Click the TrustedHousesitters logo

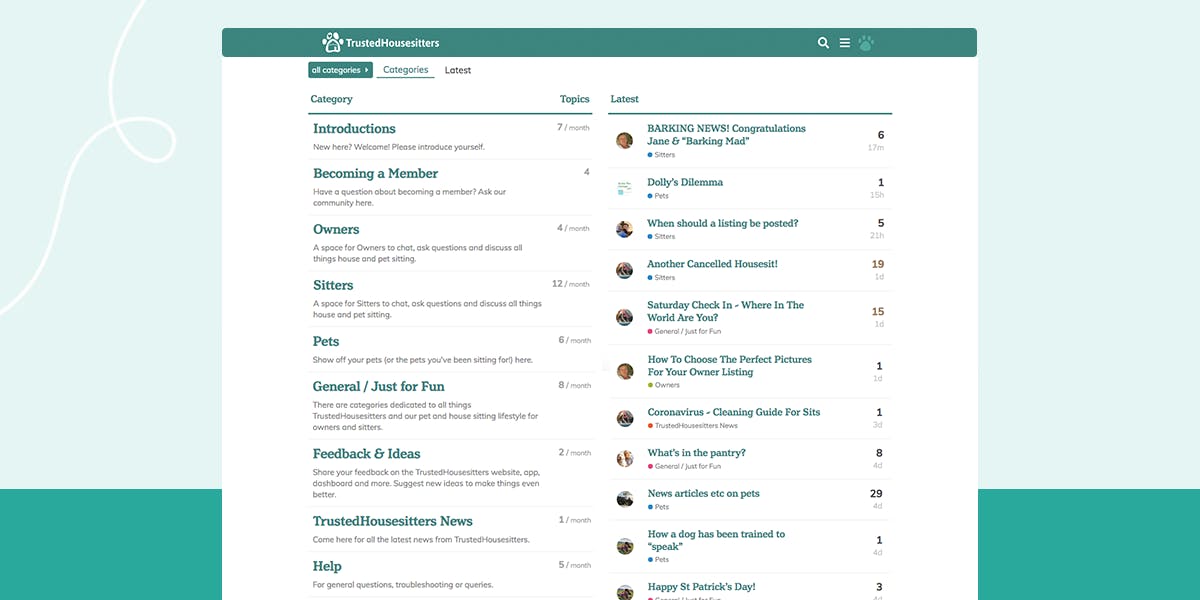(381, 42)
